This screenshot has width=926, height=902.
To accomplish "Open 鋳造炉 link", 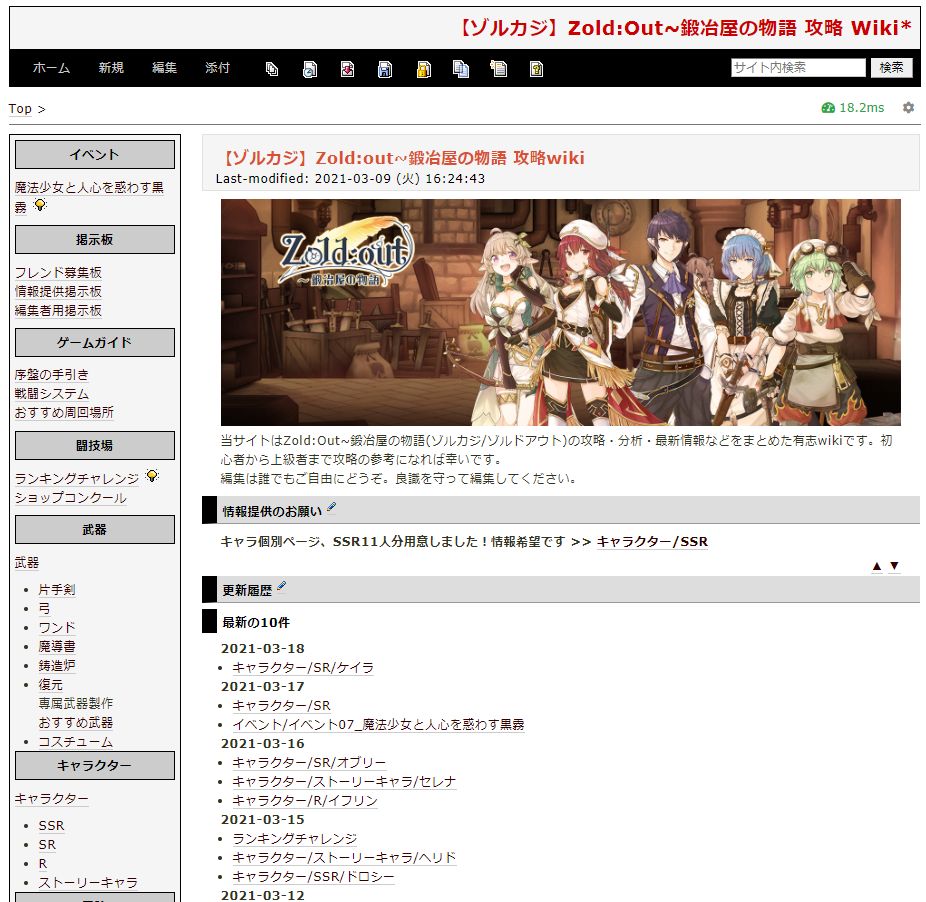I will [57, 665].
